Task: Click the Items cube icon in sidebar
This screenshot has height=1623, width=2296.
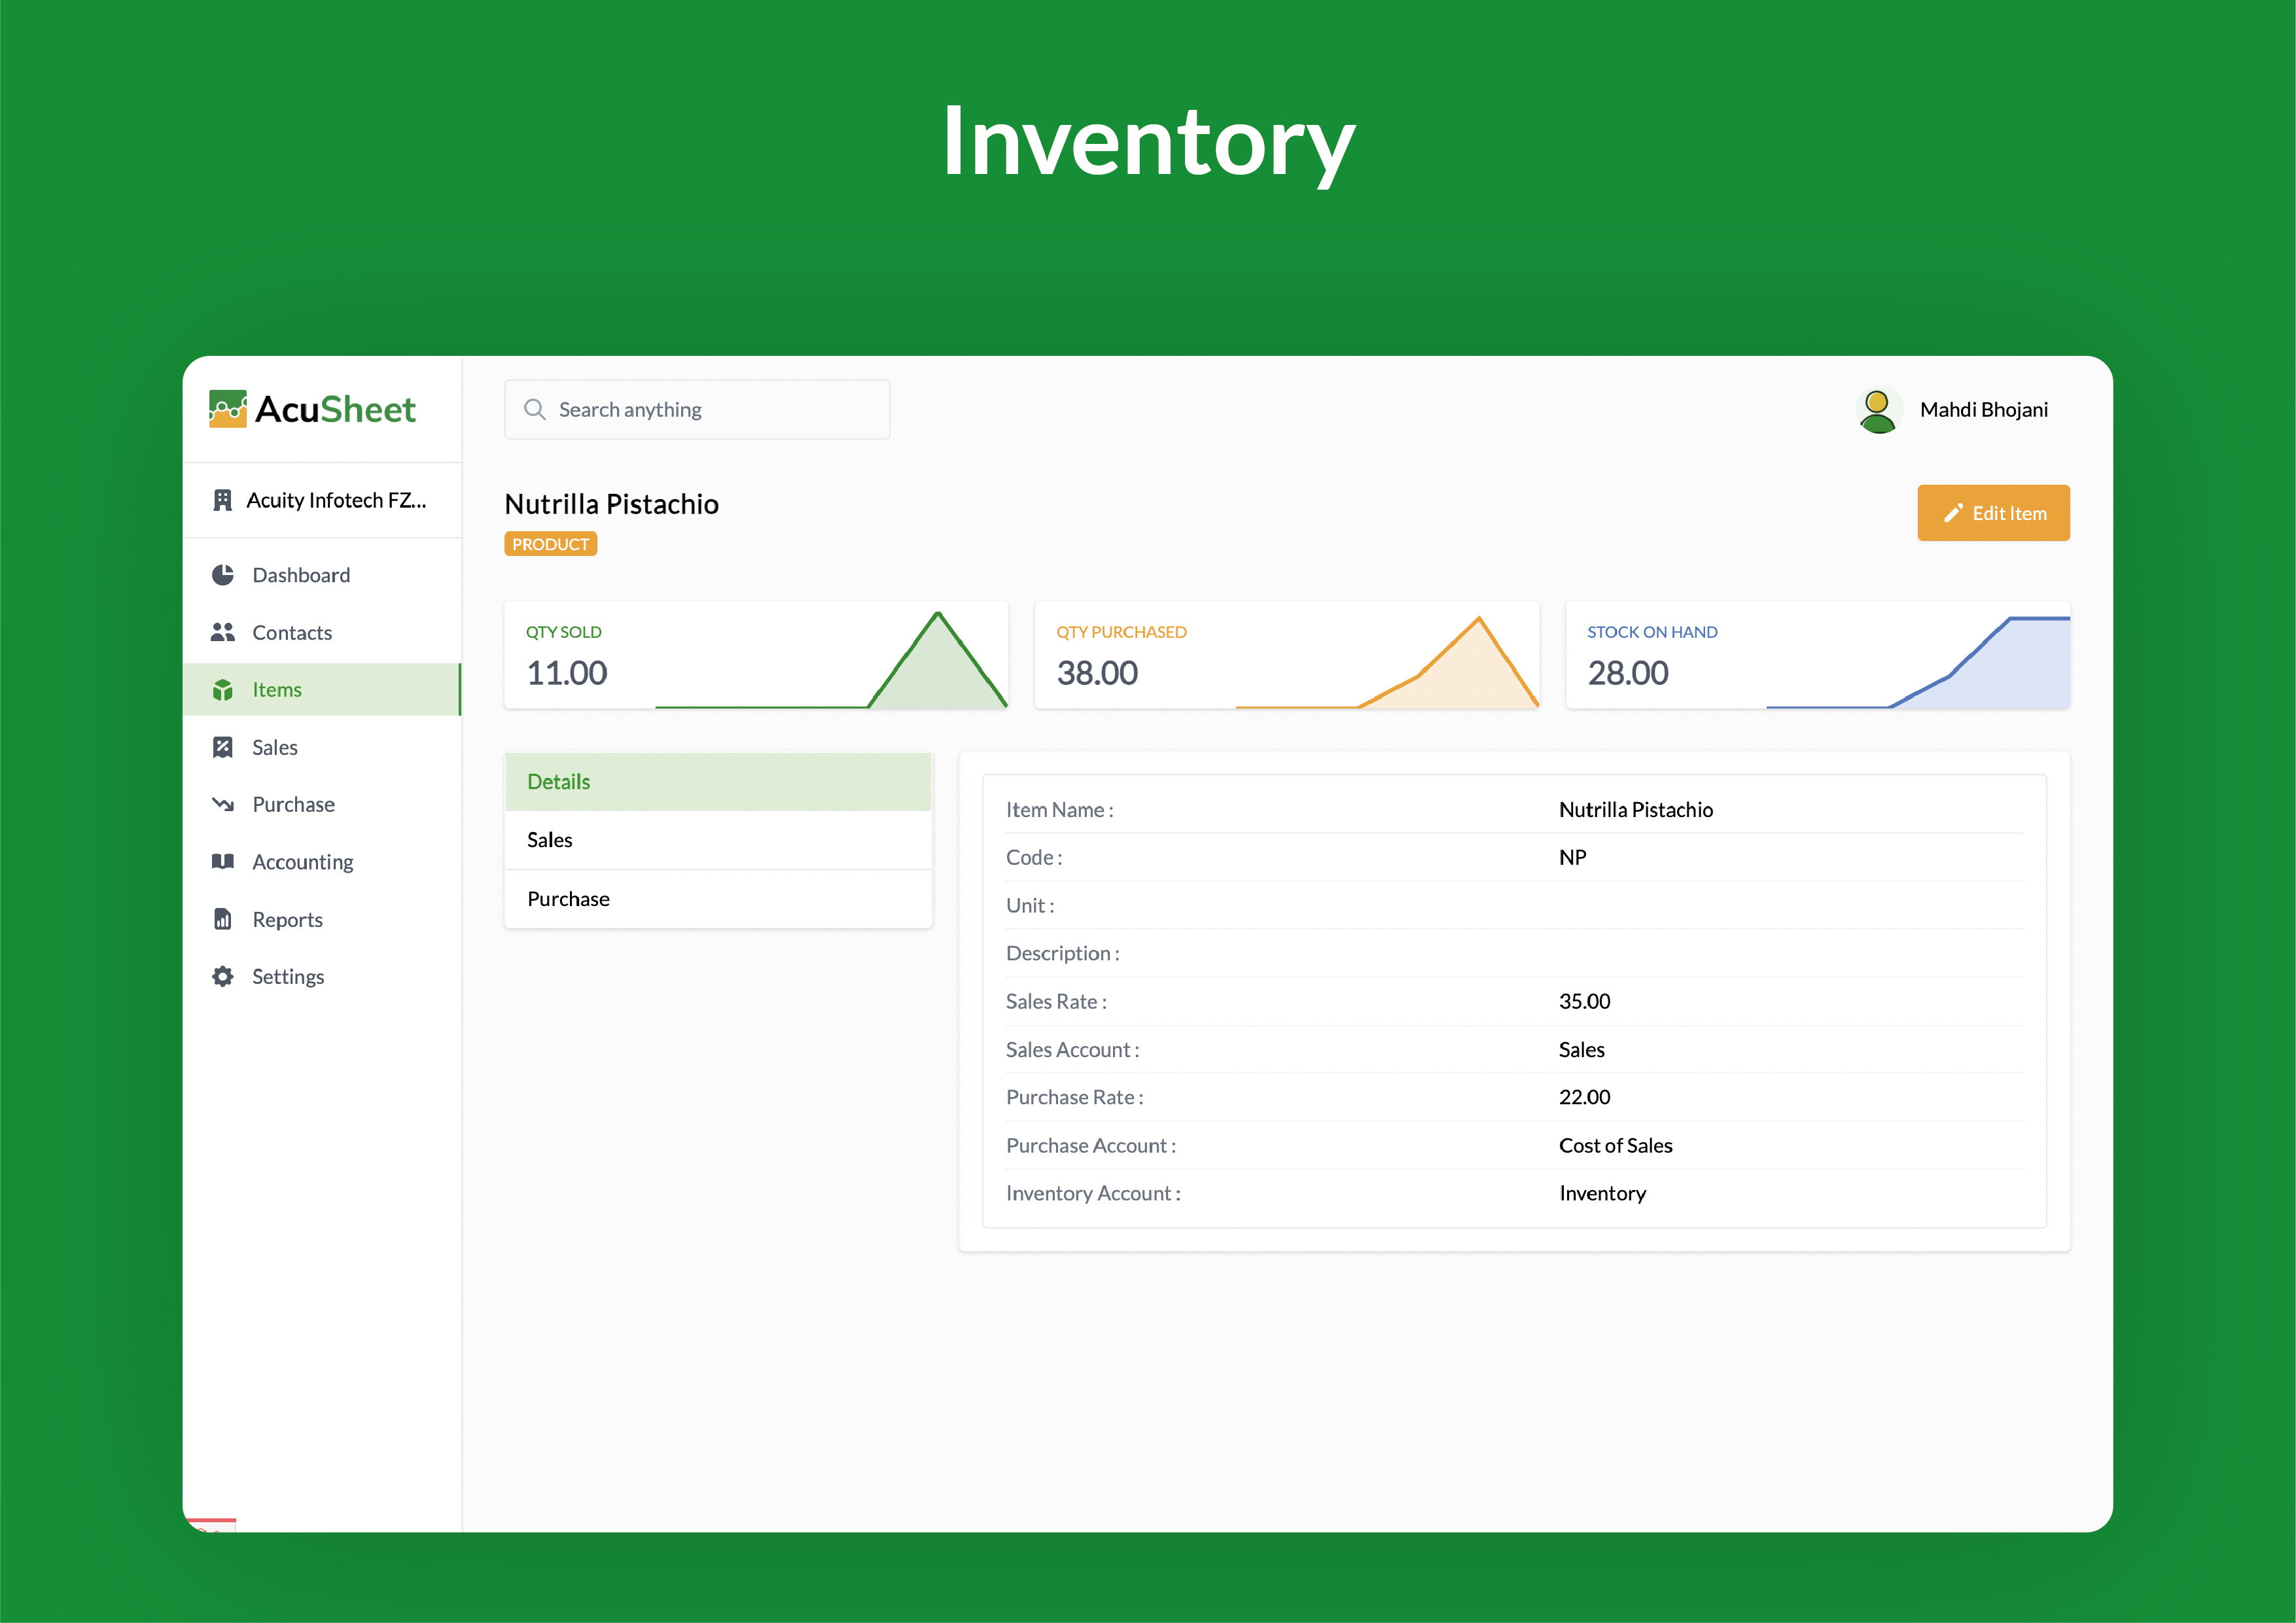Action: [223, 689]
